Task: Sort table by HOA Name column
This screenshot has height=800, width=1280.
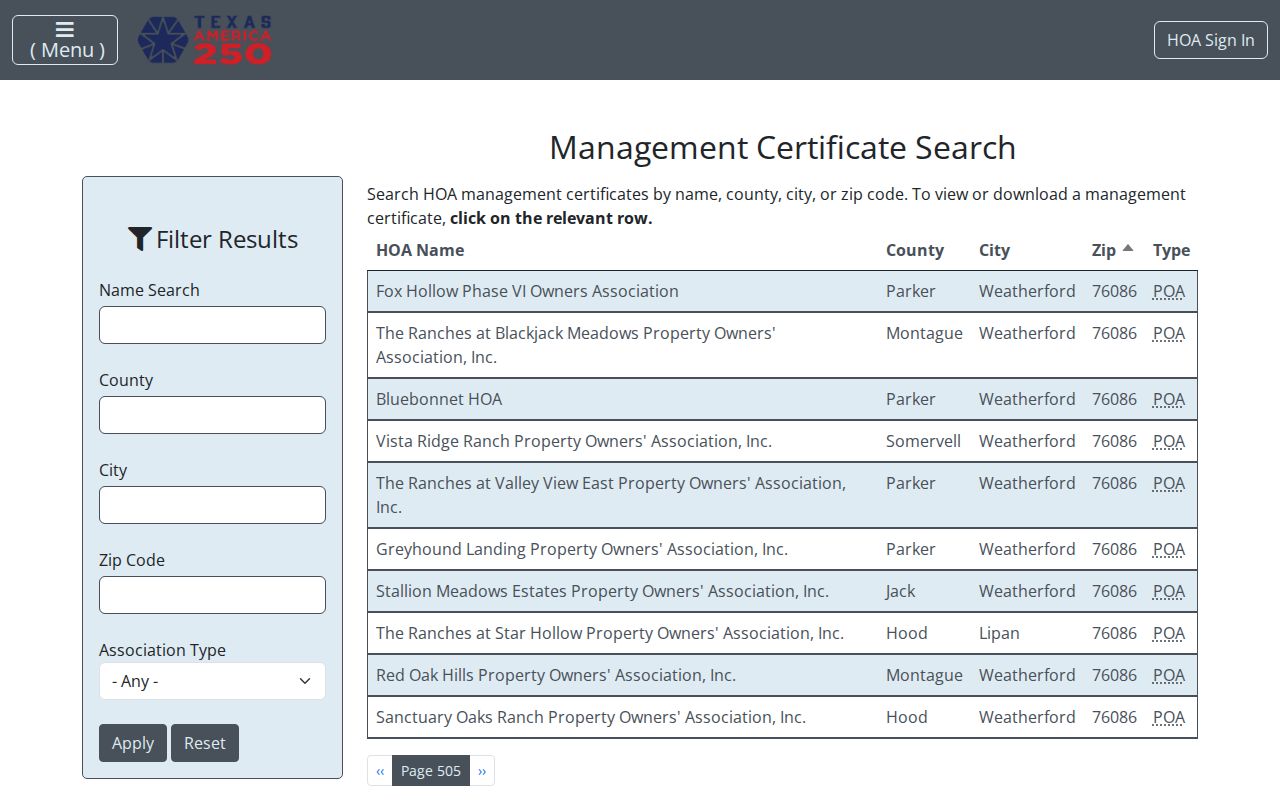Action: pos(420,250)
